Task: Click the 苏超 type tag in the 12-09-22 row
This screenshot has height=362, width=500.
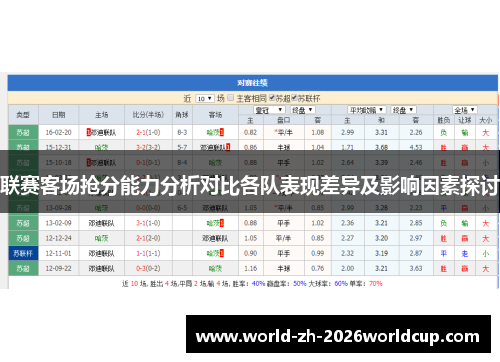Action: tap(23, 268)
